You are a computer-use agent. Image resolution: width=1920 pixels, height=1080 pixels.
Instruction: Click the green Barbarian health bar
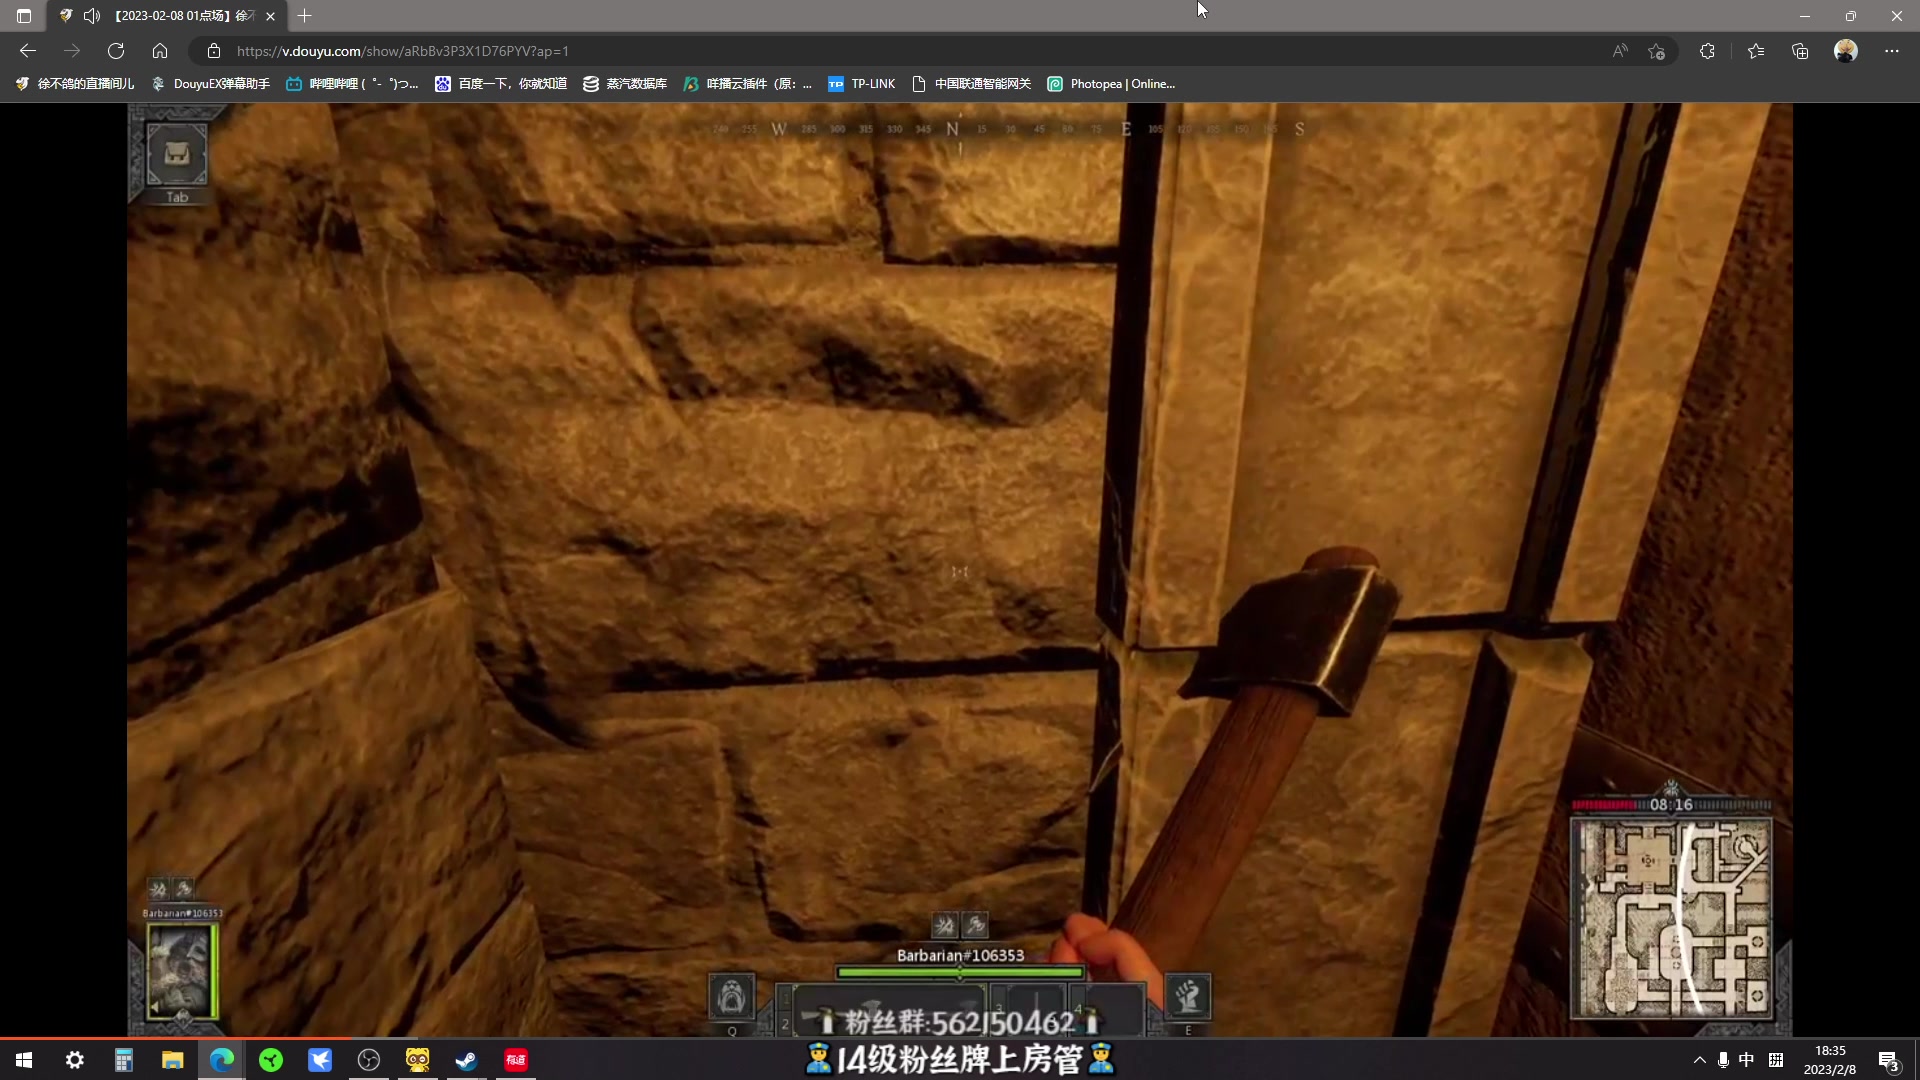[960, 972]
